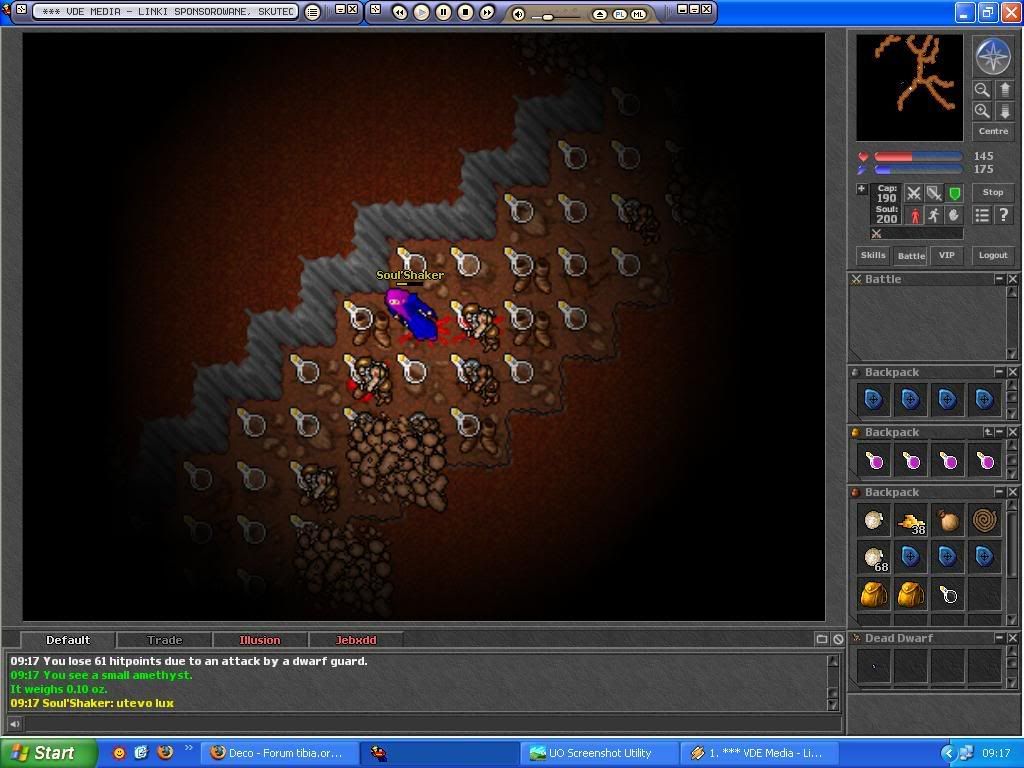Click the smiley icon in quick launch
Viewport: 1024px width, 768px height.
[119, 753]
